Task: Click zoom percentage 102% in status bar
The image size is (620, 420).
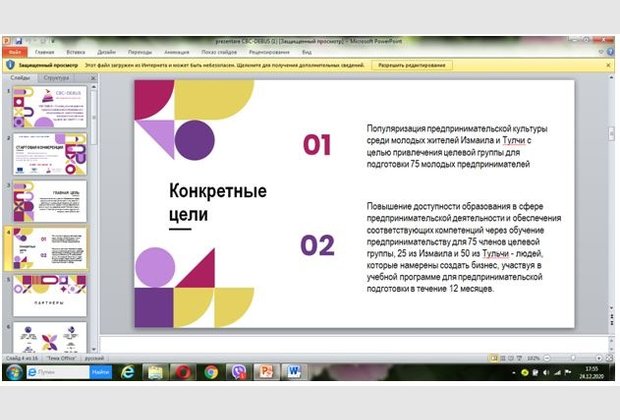Action: click(533, 358)
